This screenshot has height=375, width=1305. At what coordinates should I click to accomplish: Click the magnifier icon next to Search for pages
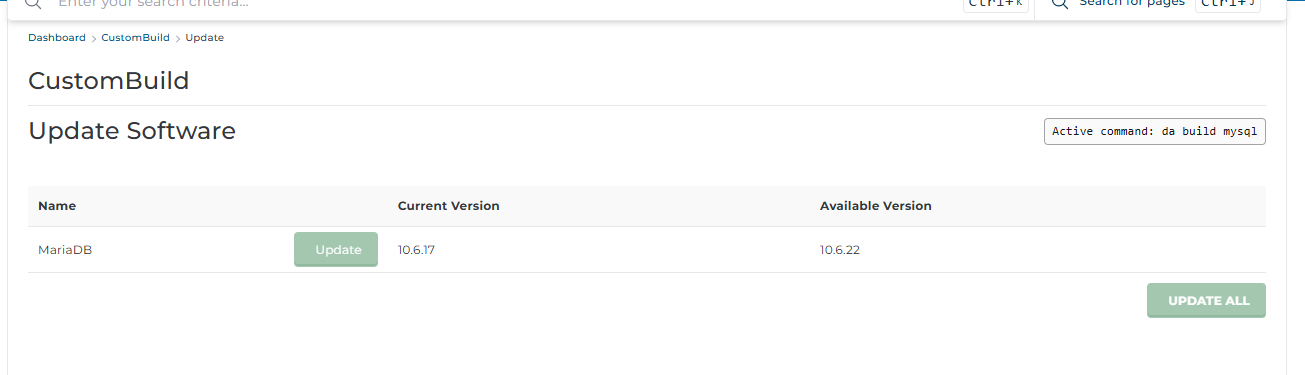[1059, 4]
